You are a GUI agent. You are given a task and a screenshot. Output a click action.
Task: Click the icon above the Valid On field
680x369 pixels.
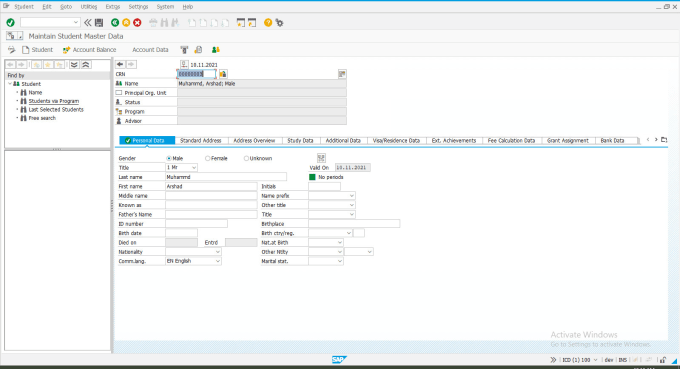click(321, 158)
